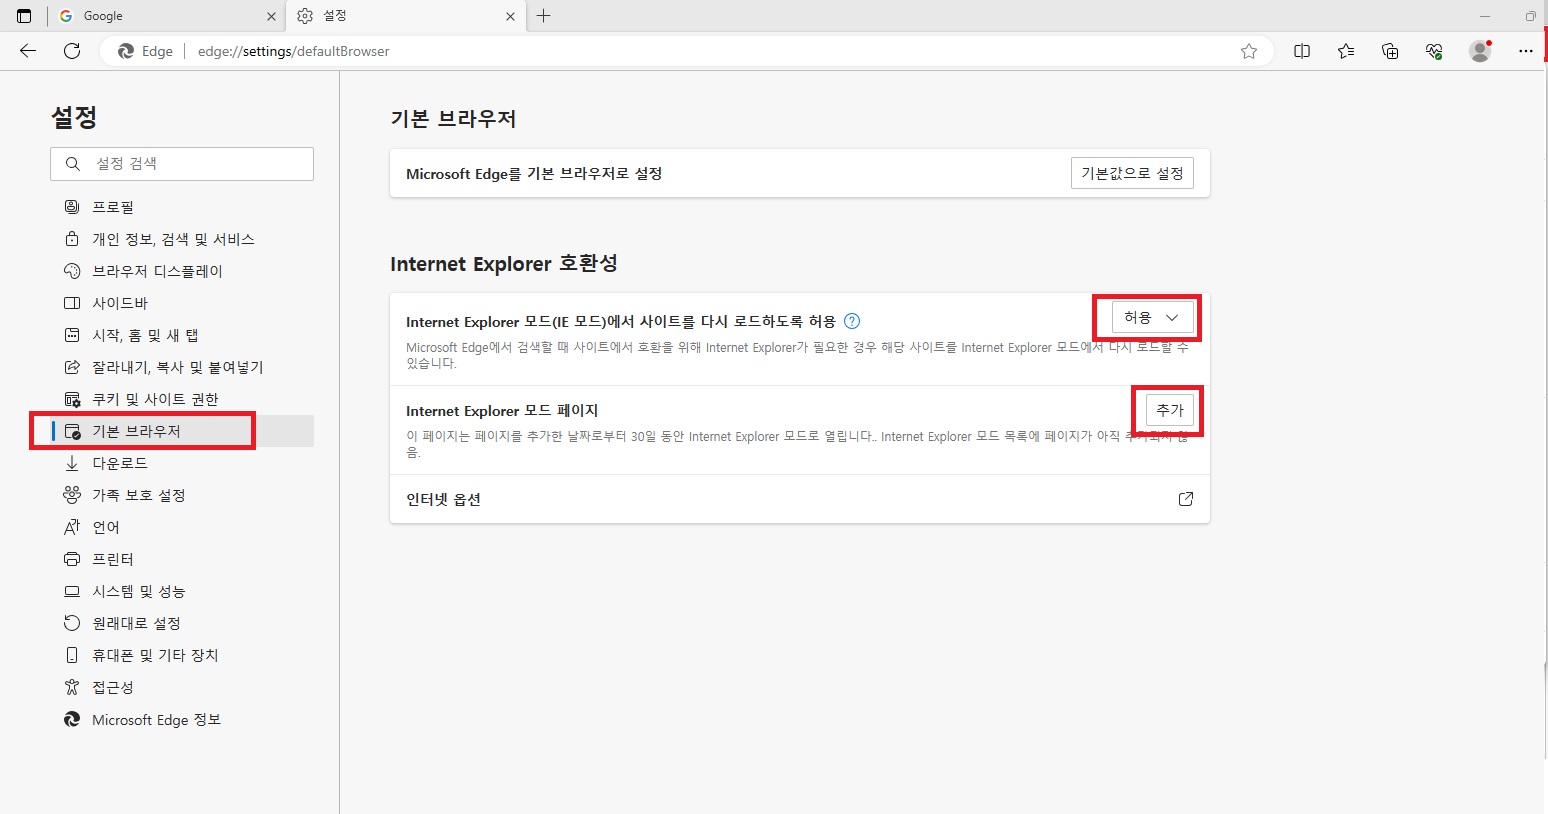Image resolution: width=1548 pixels, height=814 pixels.
Task: Click the 인터넷 옵션 row
Action: point(800,499)
